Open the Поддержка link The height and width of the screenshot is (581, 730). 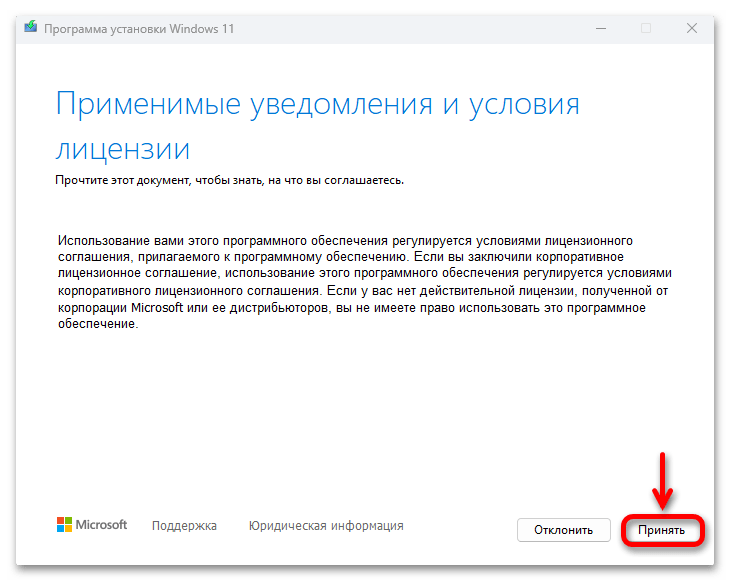pyautogui.click(x=184, y=526)
